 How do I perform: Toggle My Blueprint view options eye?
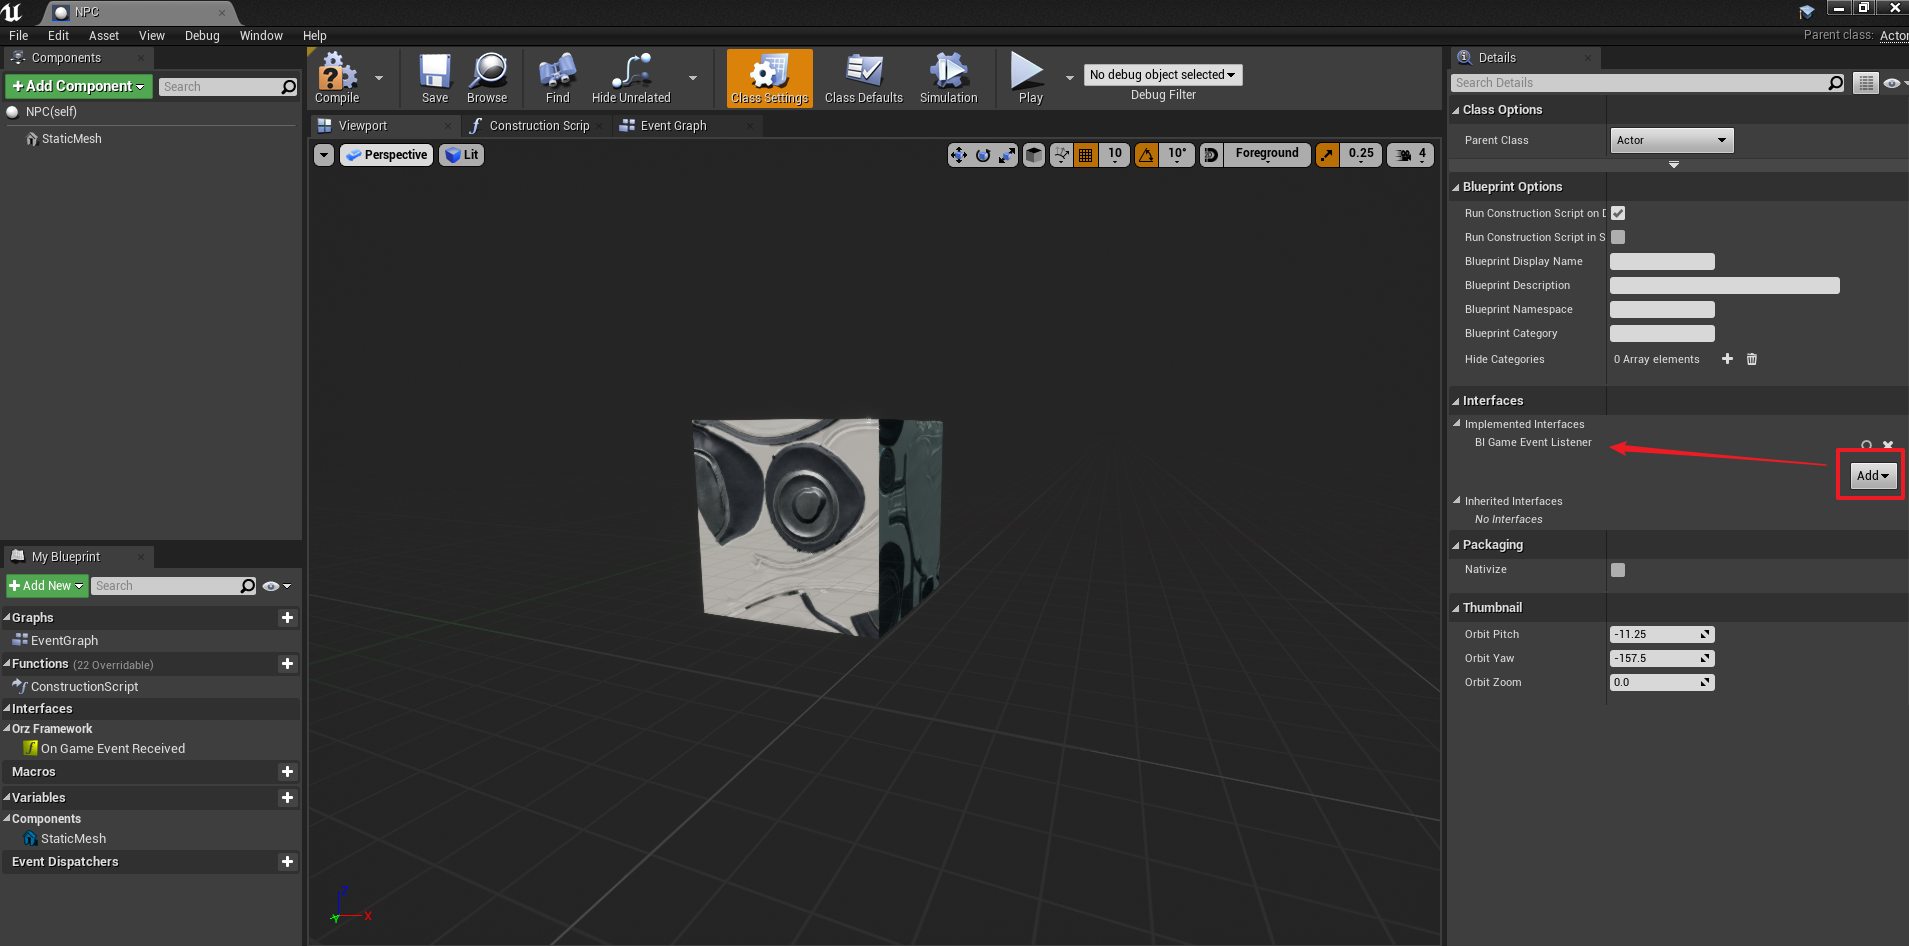[276, 586]
